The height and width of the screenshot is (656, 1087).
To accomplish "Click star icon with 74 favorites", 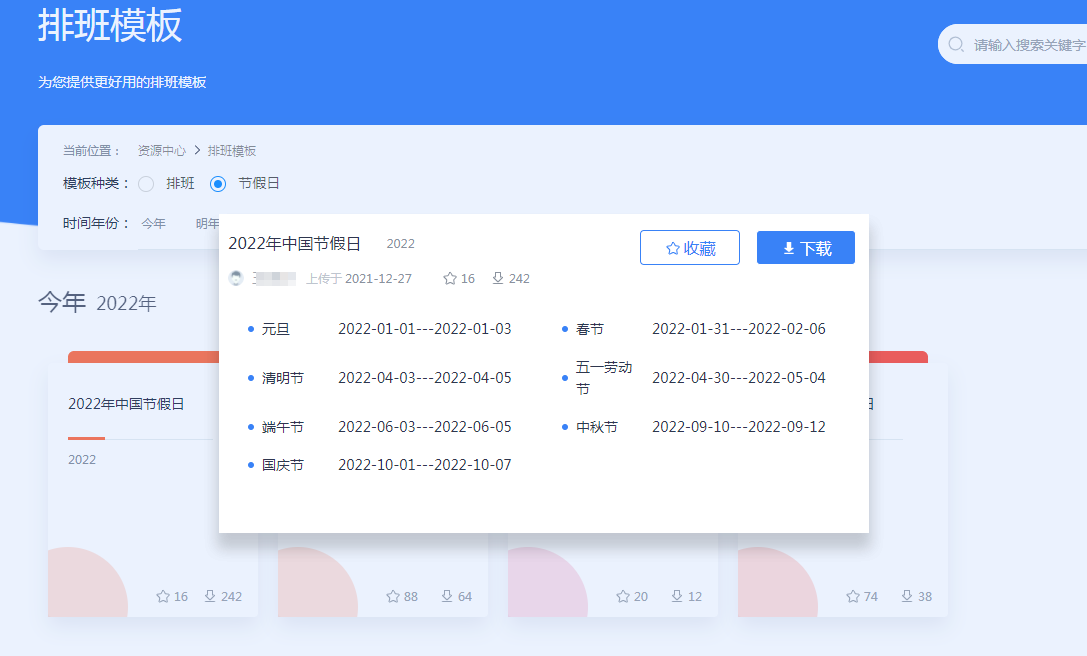I will point(853,596).
